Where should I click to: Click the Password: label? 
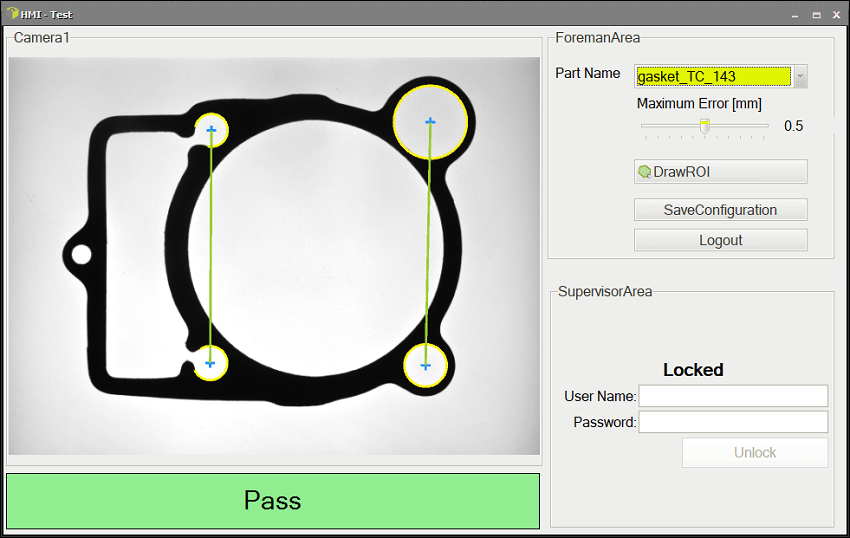click(605, 422)
